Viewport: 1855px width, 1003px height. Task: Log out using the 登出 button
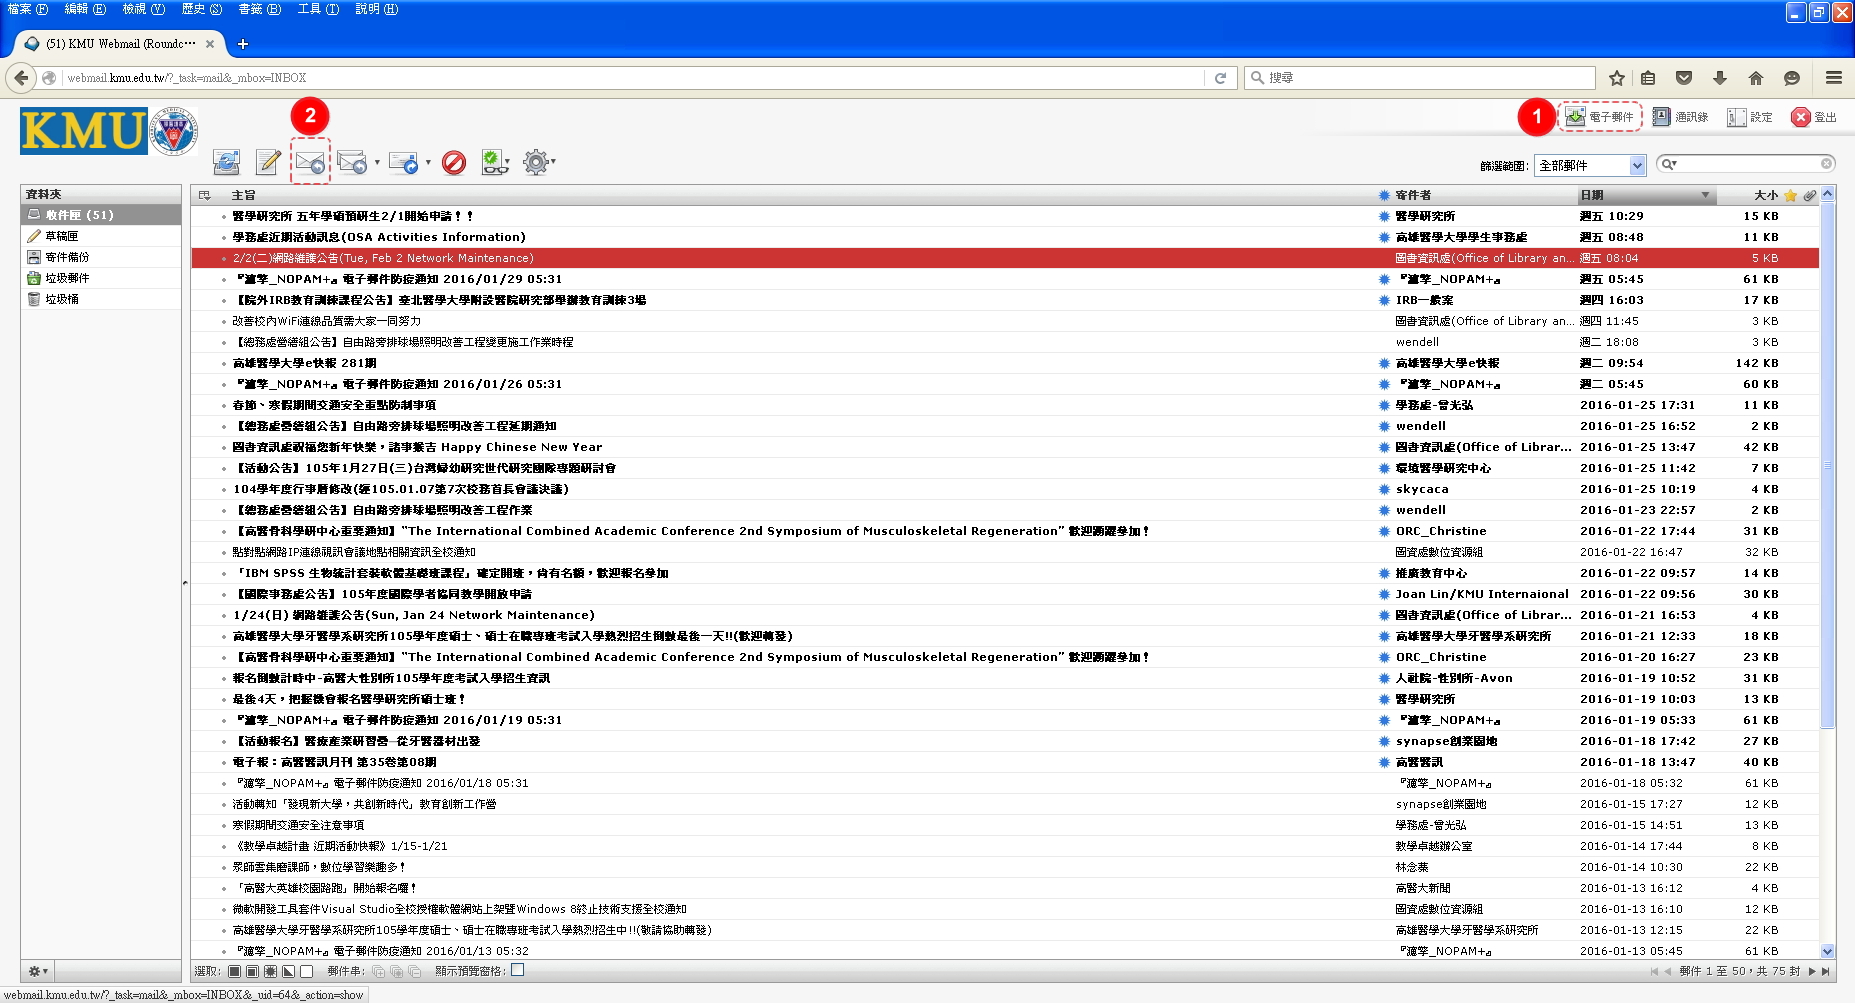click(x=1814, y=117)
